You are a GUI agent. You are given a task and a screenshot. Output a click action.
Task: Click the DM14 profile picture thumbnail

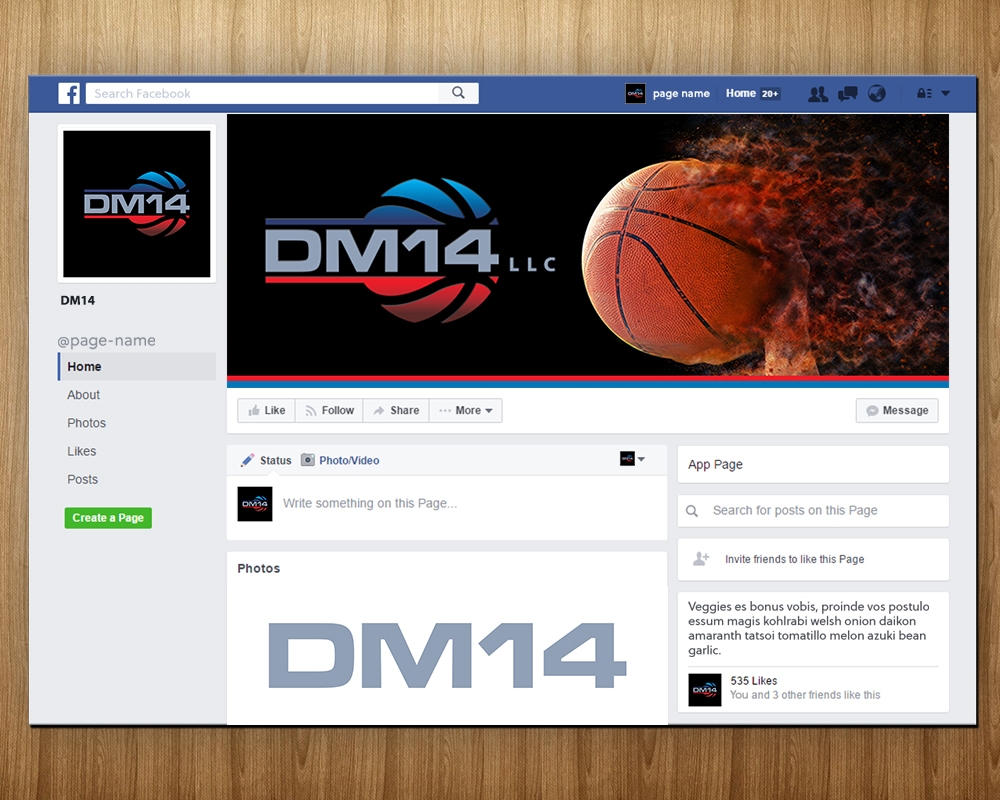(x=136, y=203)
